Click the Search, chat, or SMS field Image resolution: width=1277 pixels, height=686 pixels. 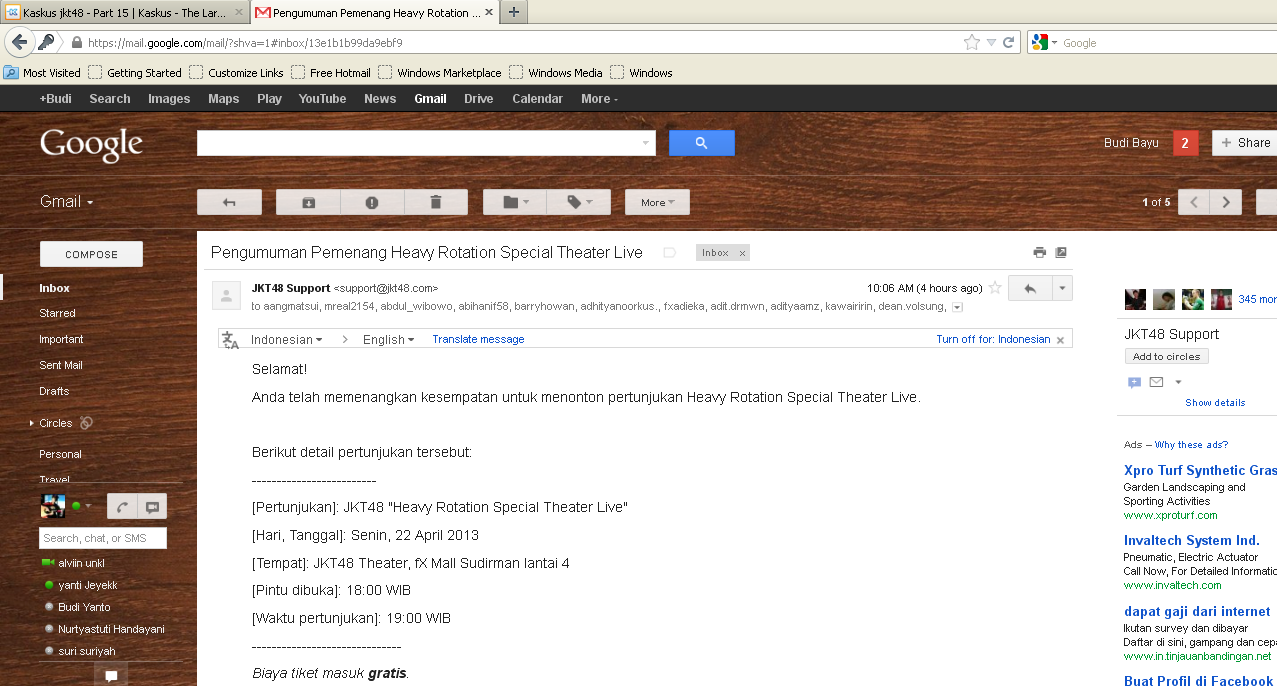[x=102, y=538]
